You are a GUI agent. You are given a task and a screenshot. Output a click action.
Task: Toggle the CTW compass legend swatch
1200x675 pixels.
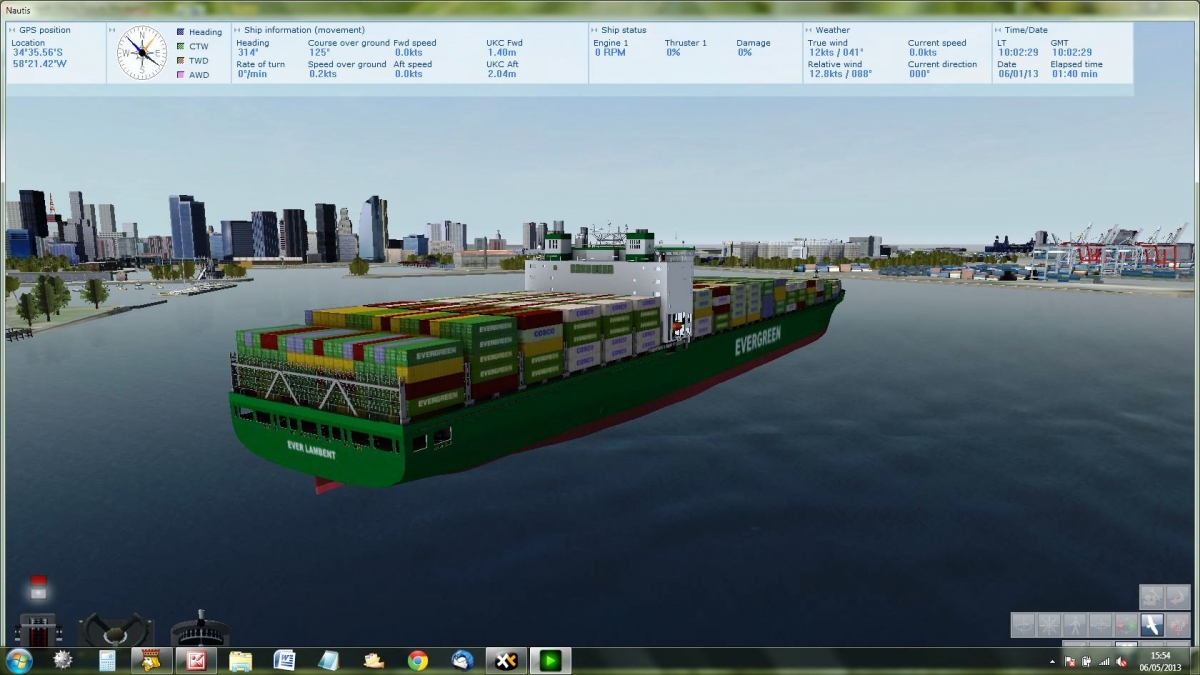point(180,46)
